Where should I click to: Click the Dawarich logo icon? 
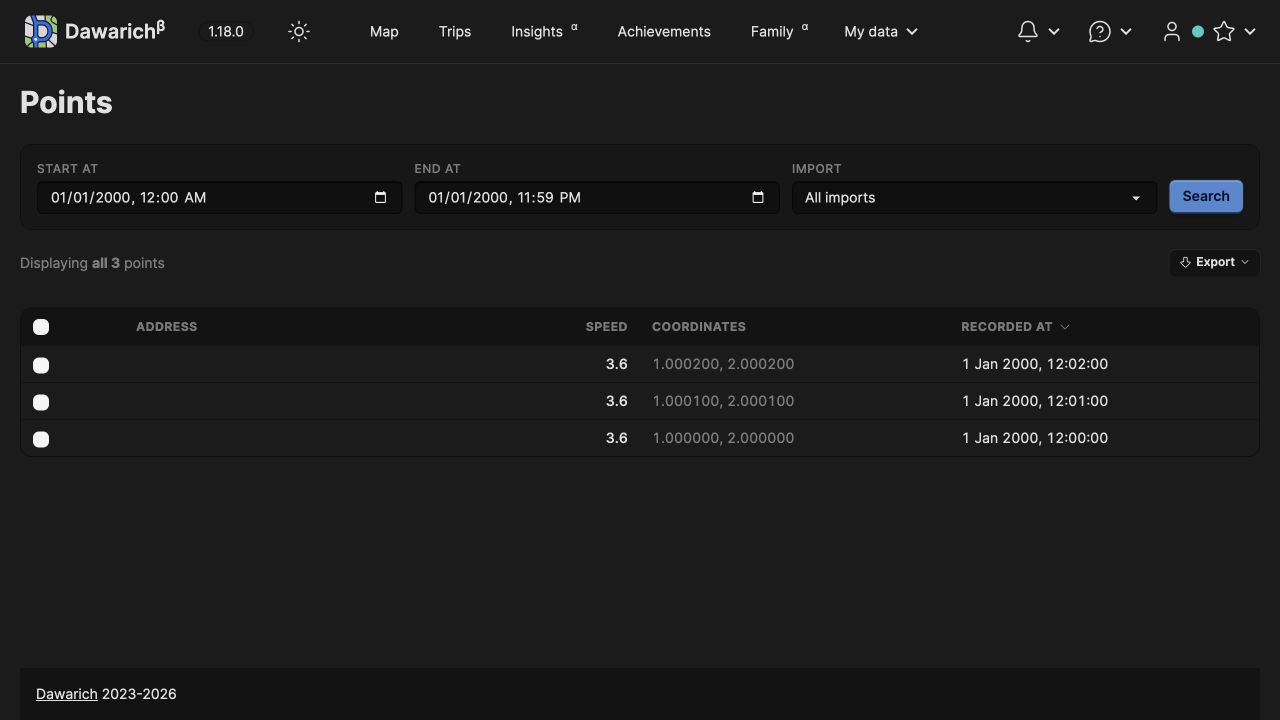41,32
